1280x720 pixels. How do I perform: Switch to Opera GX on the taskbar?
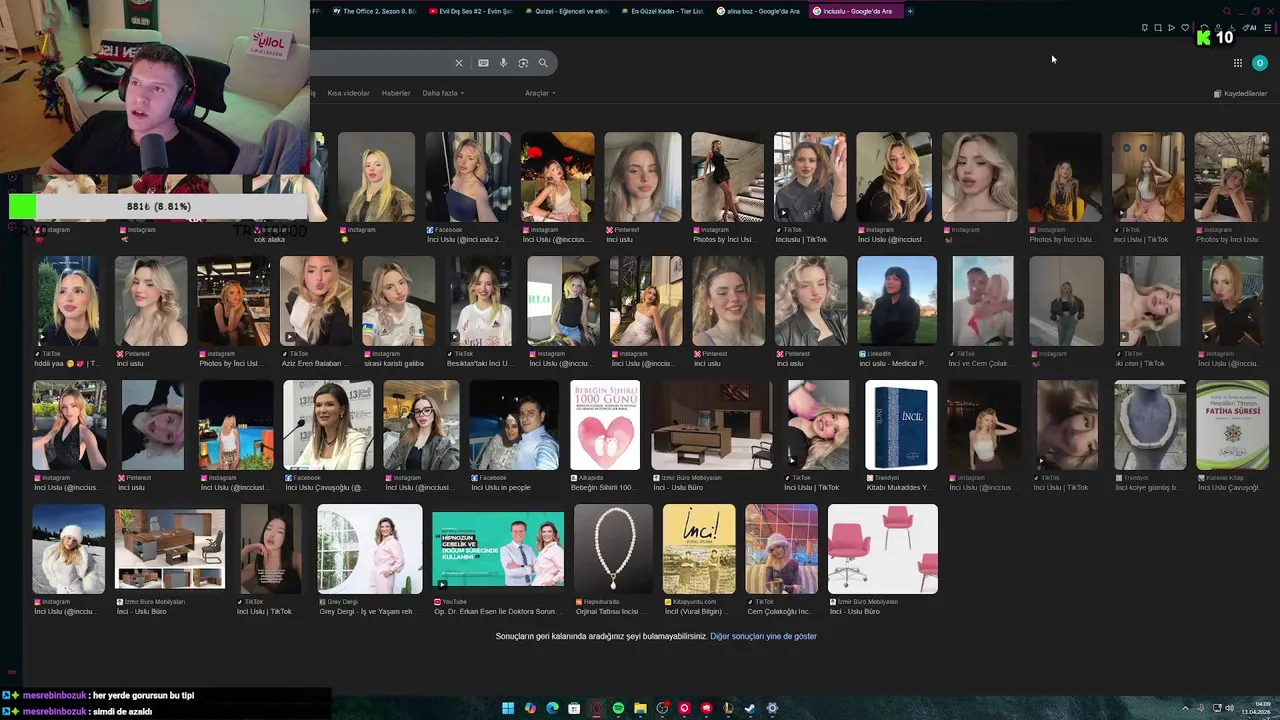click(x=596, y=708)
